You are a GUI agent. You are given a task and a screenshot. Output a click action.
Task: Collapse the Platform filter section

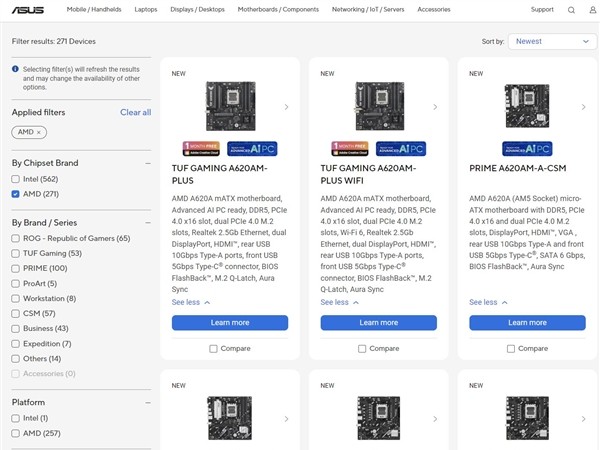(x=148, y=403)
